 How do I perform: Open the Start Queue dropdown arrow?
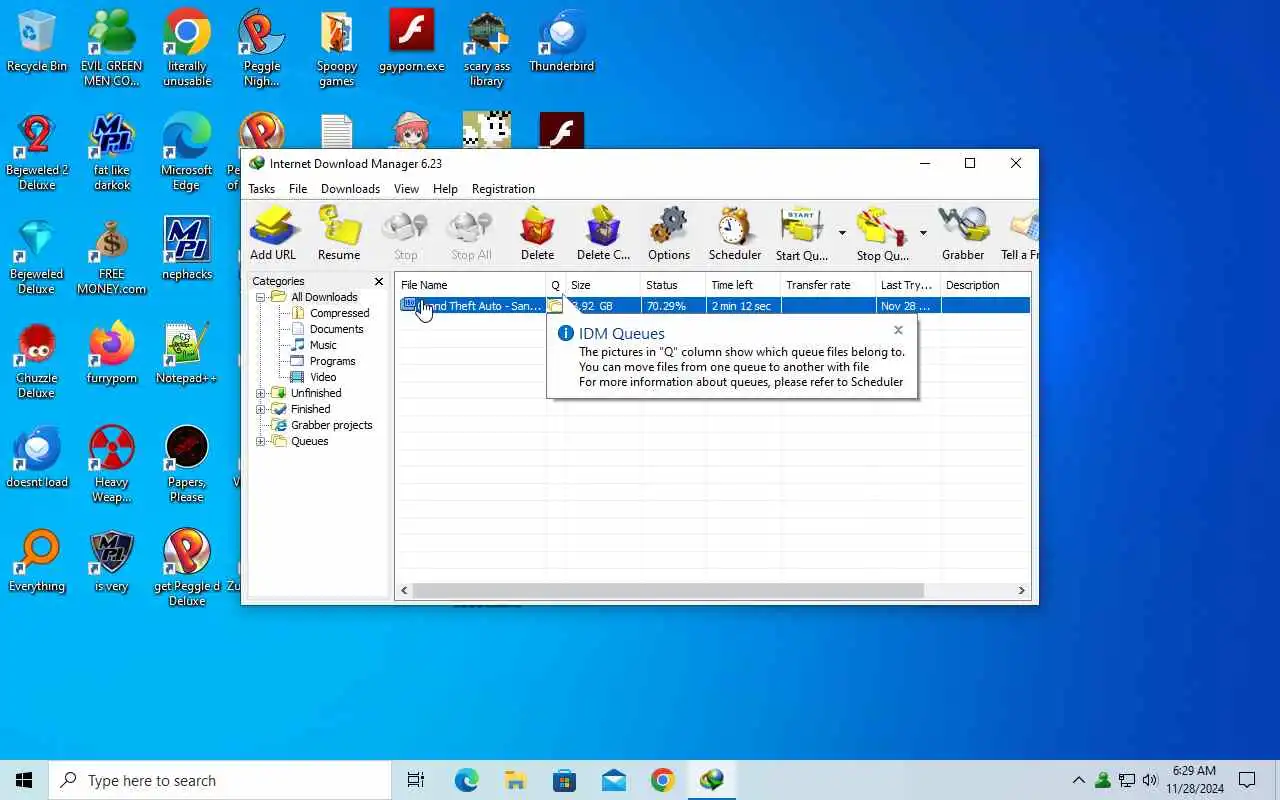pos(842,233)
